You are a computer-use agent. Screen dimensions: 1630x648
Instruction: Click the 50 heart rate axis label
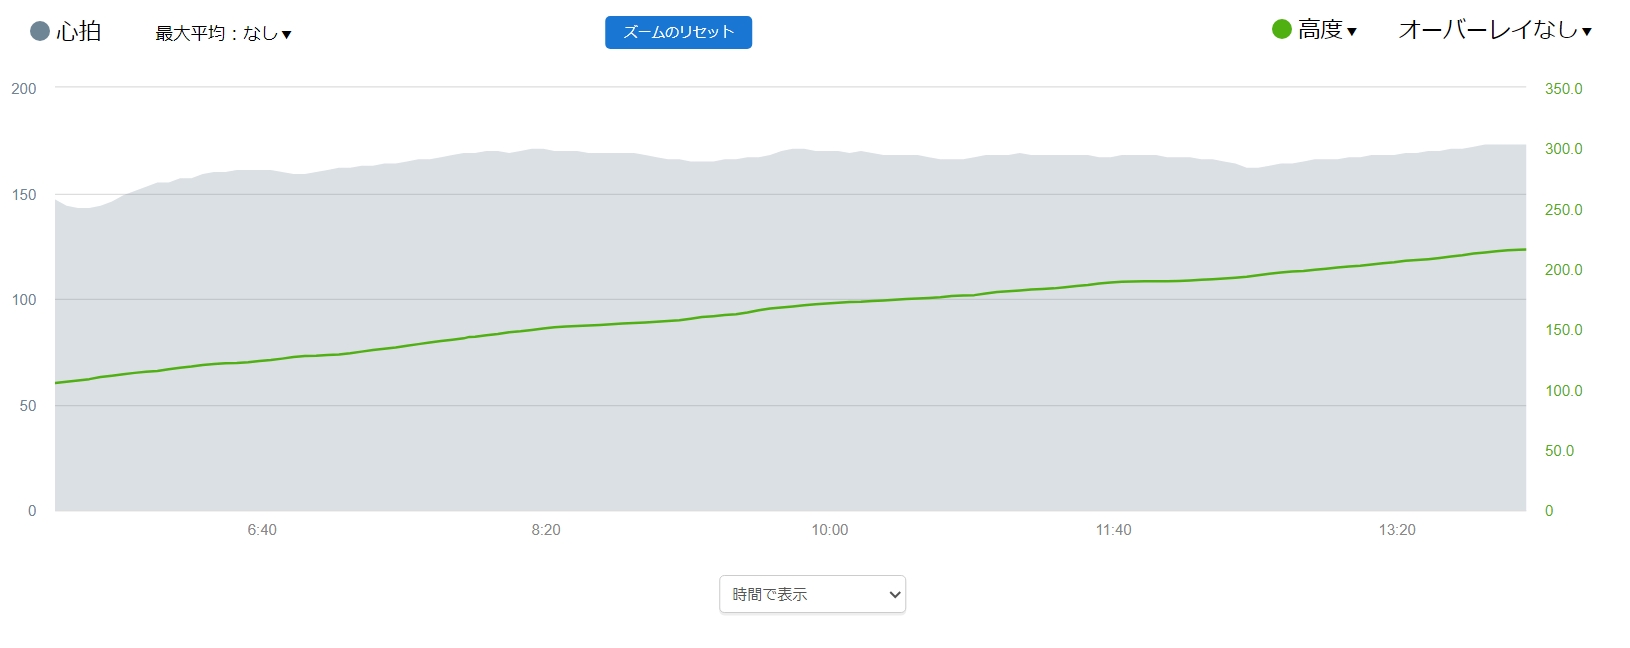tap(28, 406)
